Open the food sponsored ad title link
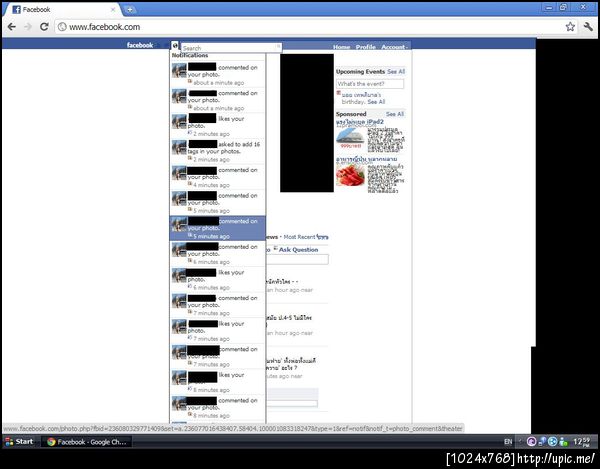 (367, 159)
